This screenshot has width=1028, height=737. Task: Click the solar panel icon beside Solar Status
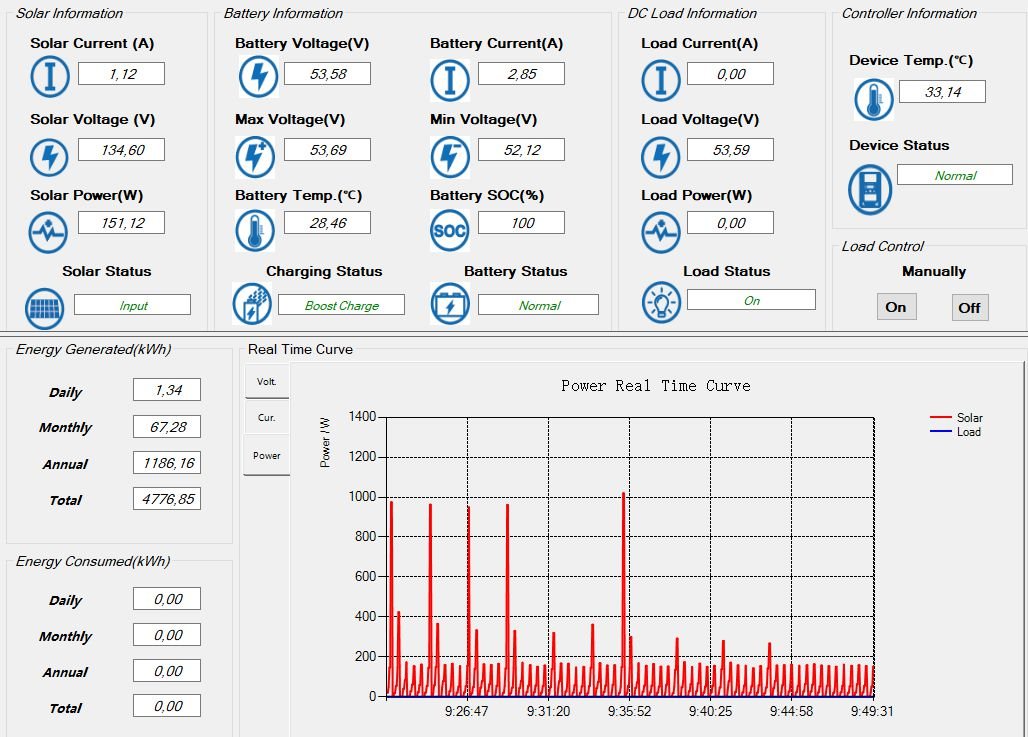pos(46,306)
